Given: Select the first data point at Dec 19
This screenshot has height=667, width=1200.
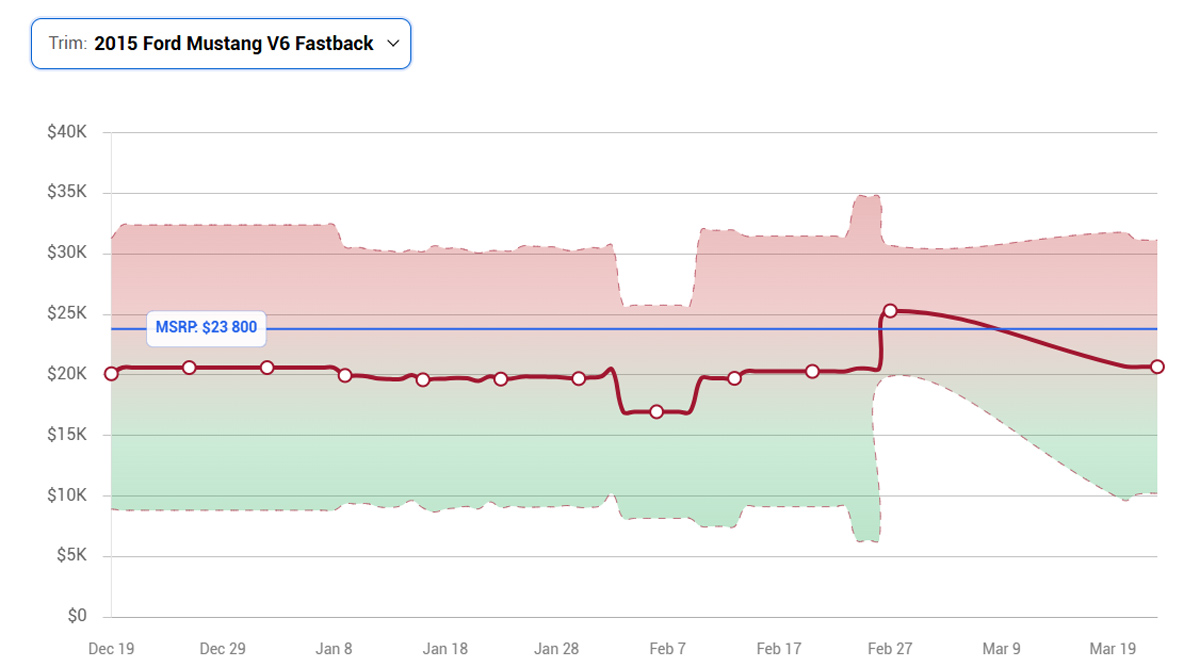Looking at the screenshot, I should pos(111,373).
